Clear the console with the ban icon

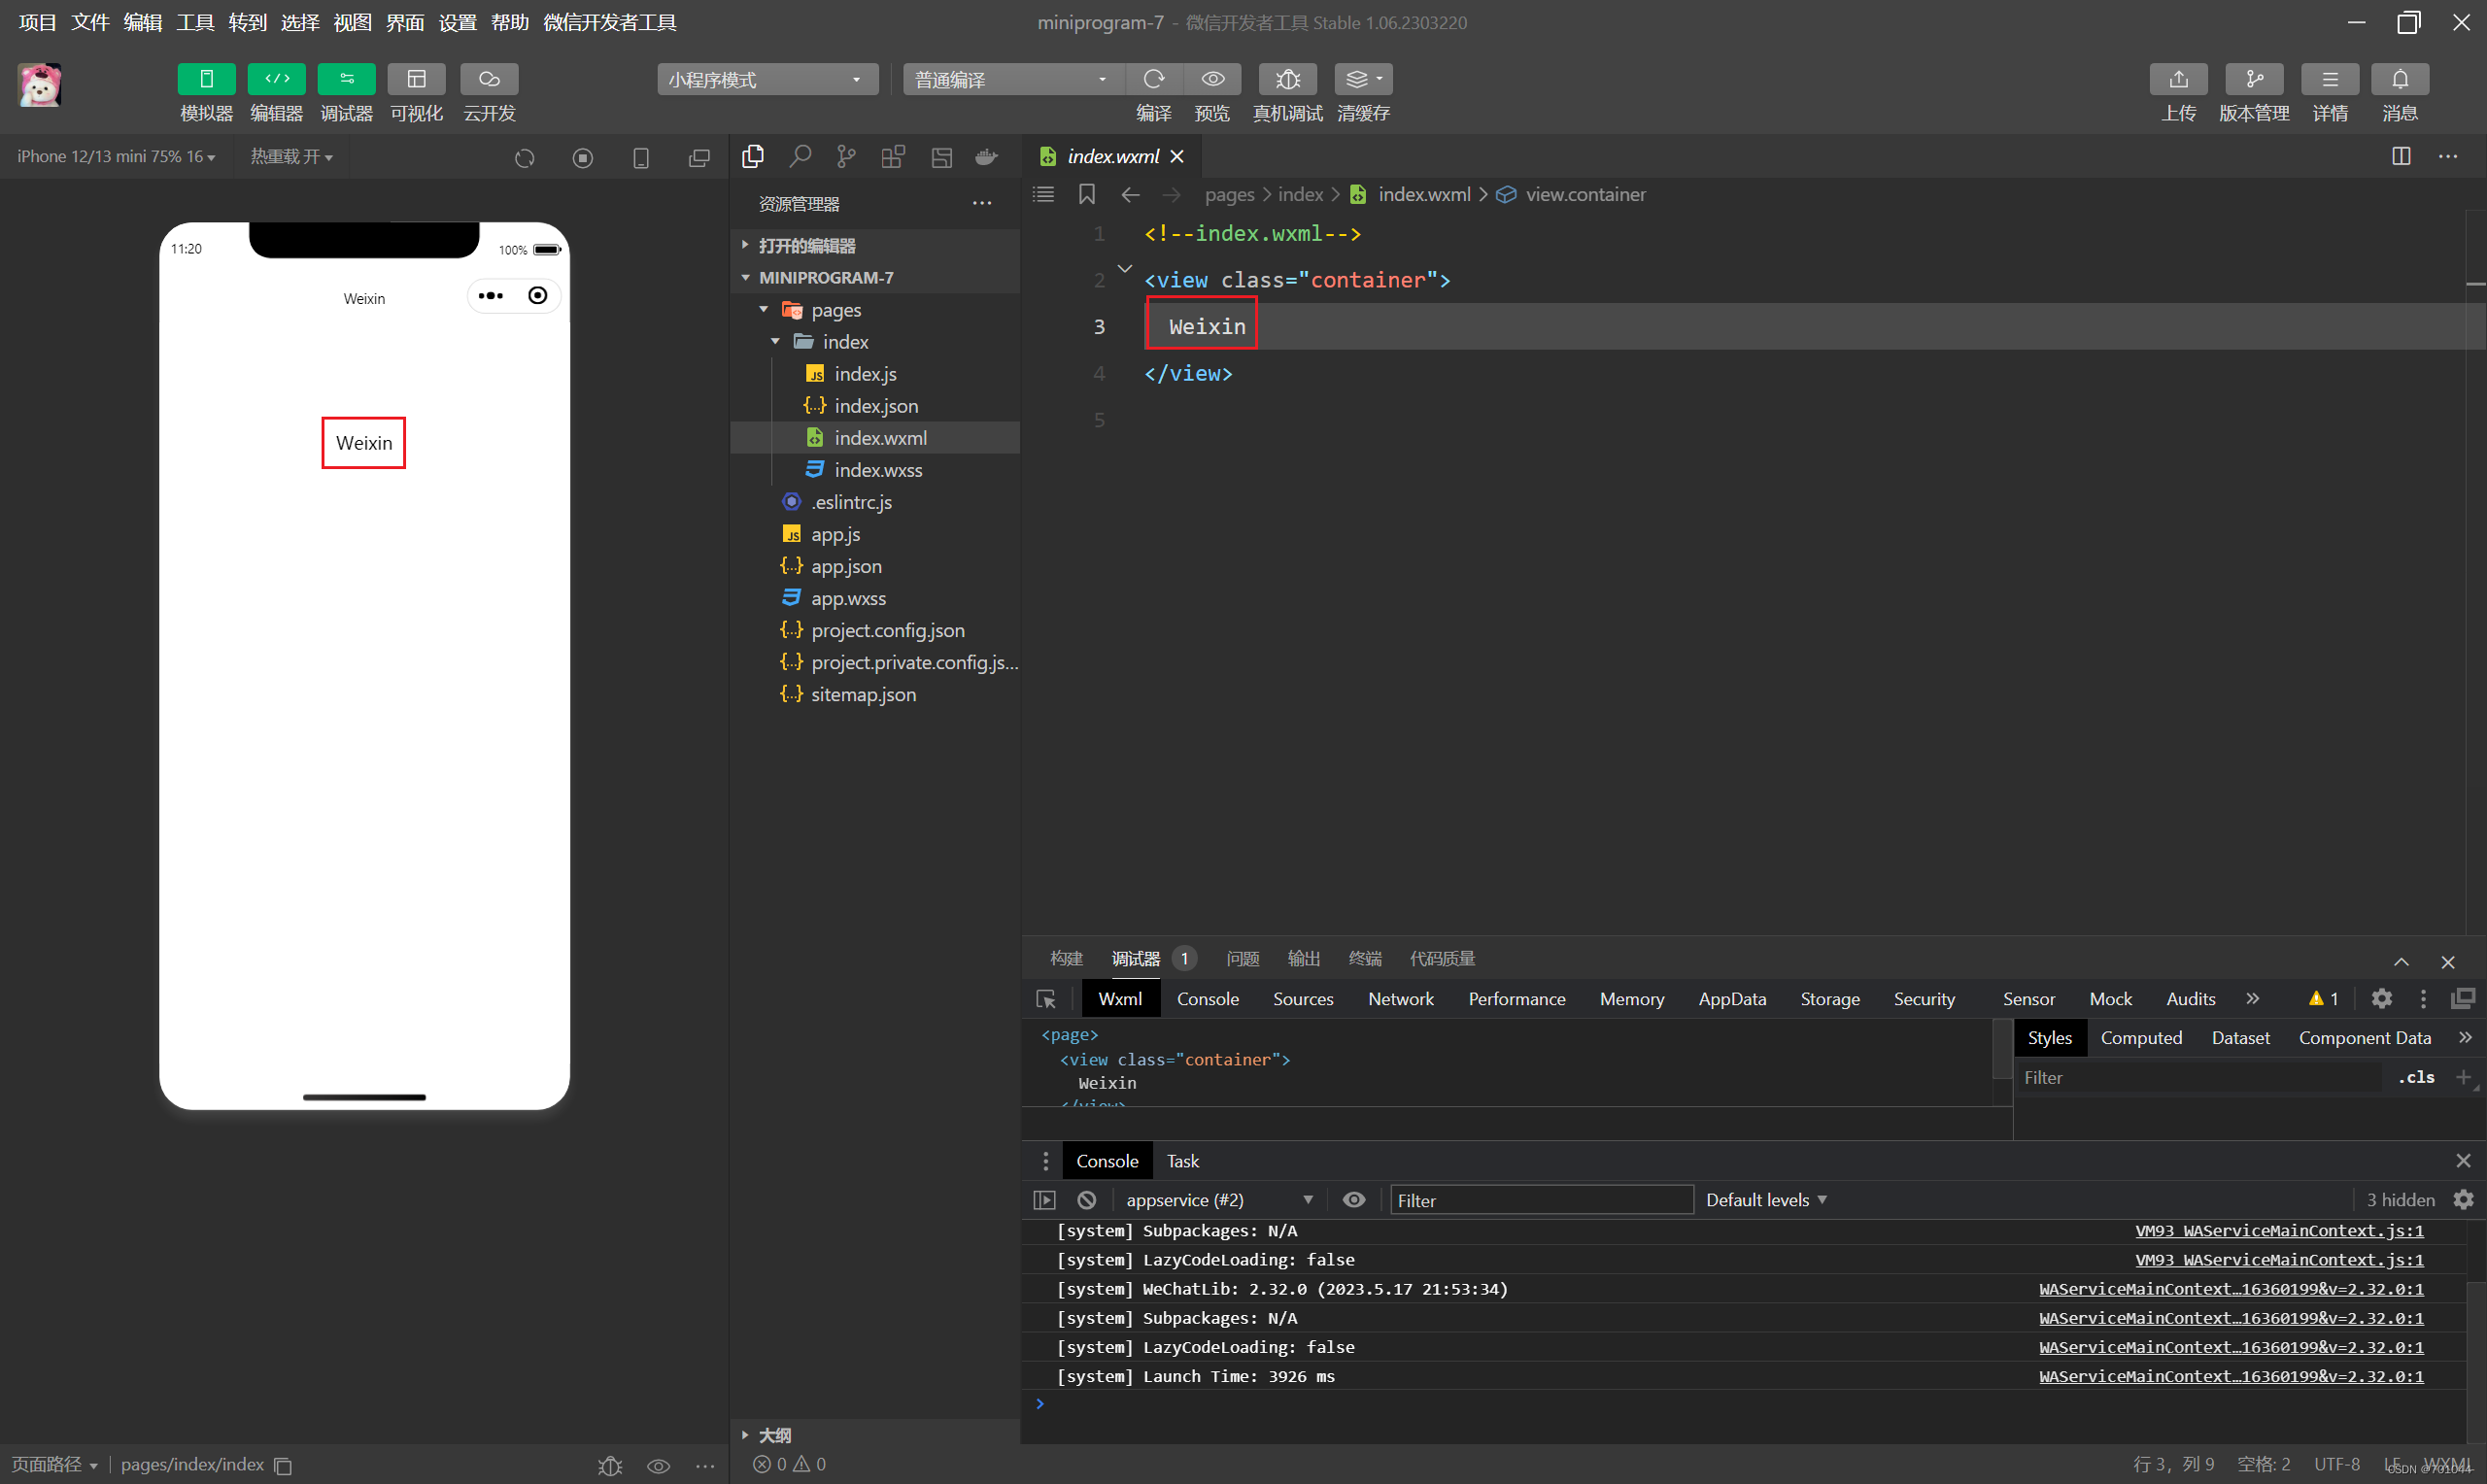pyautogui.click(x=1087, y=1199)
